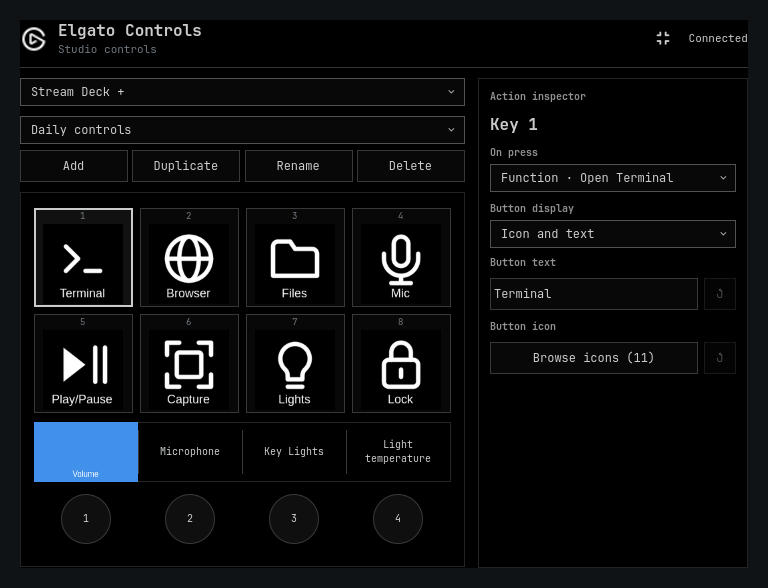Select the Lights bulb key
This screenshot has width=768, height=588.
click(295, 364)
